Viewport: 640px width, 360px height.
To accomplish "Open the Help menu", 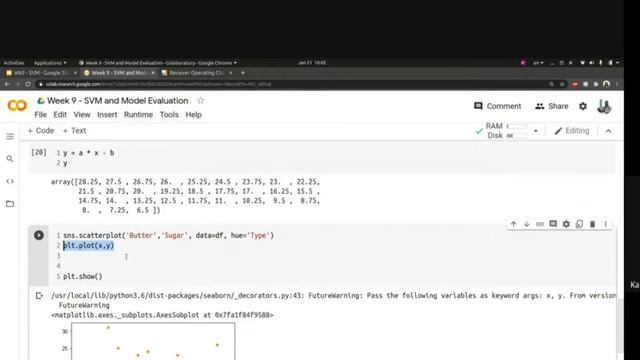I will [193, 115].
